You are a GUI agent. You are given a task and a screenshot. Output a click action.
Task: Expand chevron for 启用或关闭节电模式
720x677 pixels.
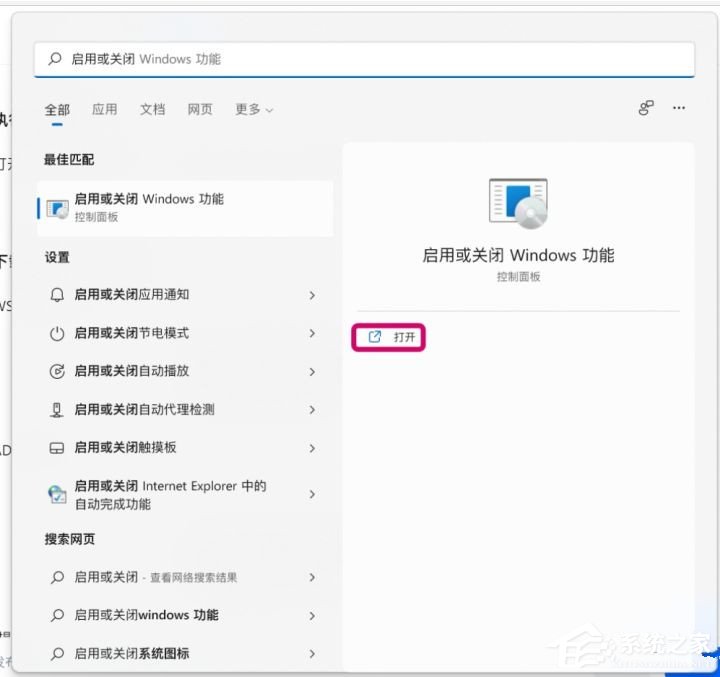[312, 333]
